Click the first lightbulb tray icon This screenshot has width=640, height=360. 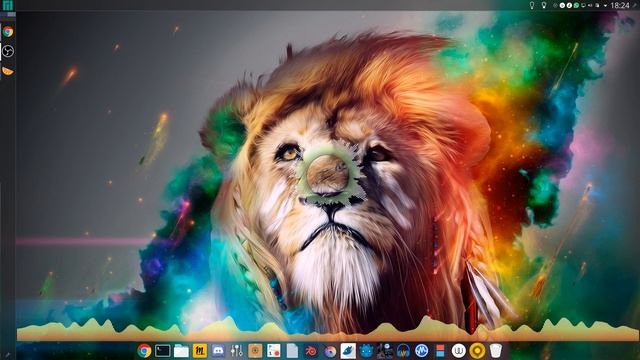click(x=532, y=5)
